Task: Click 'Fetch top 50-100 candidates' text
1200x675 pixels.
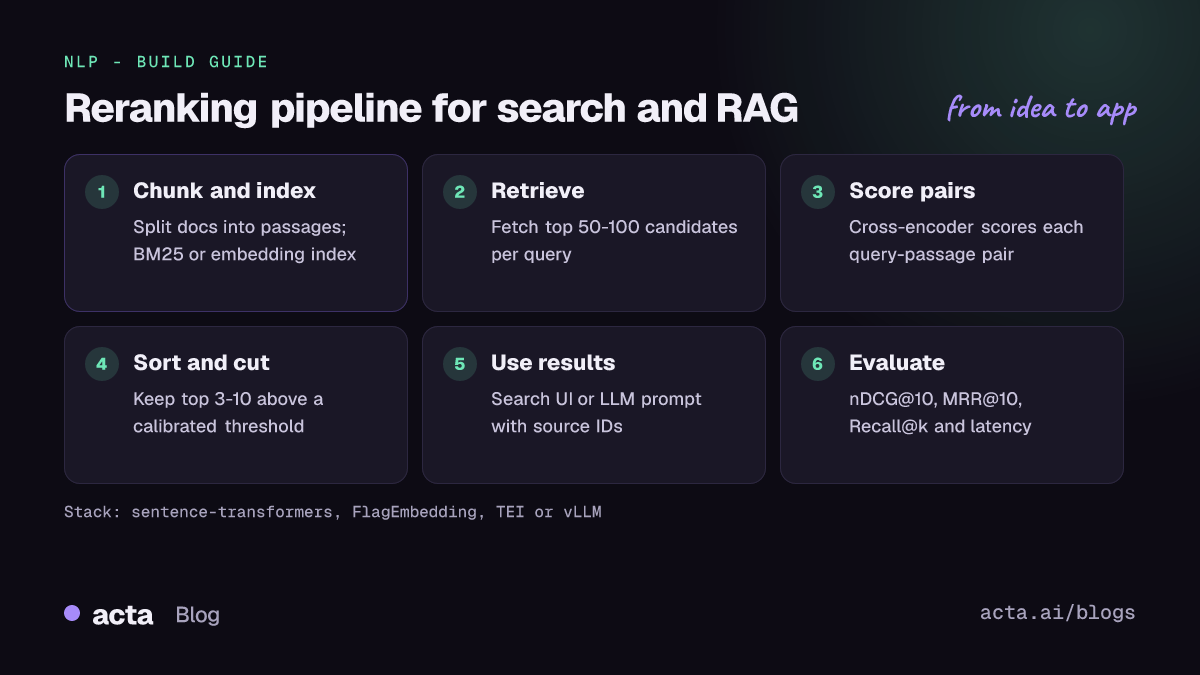Action: tap(614, 227)
